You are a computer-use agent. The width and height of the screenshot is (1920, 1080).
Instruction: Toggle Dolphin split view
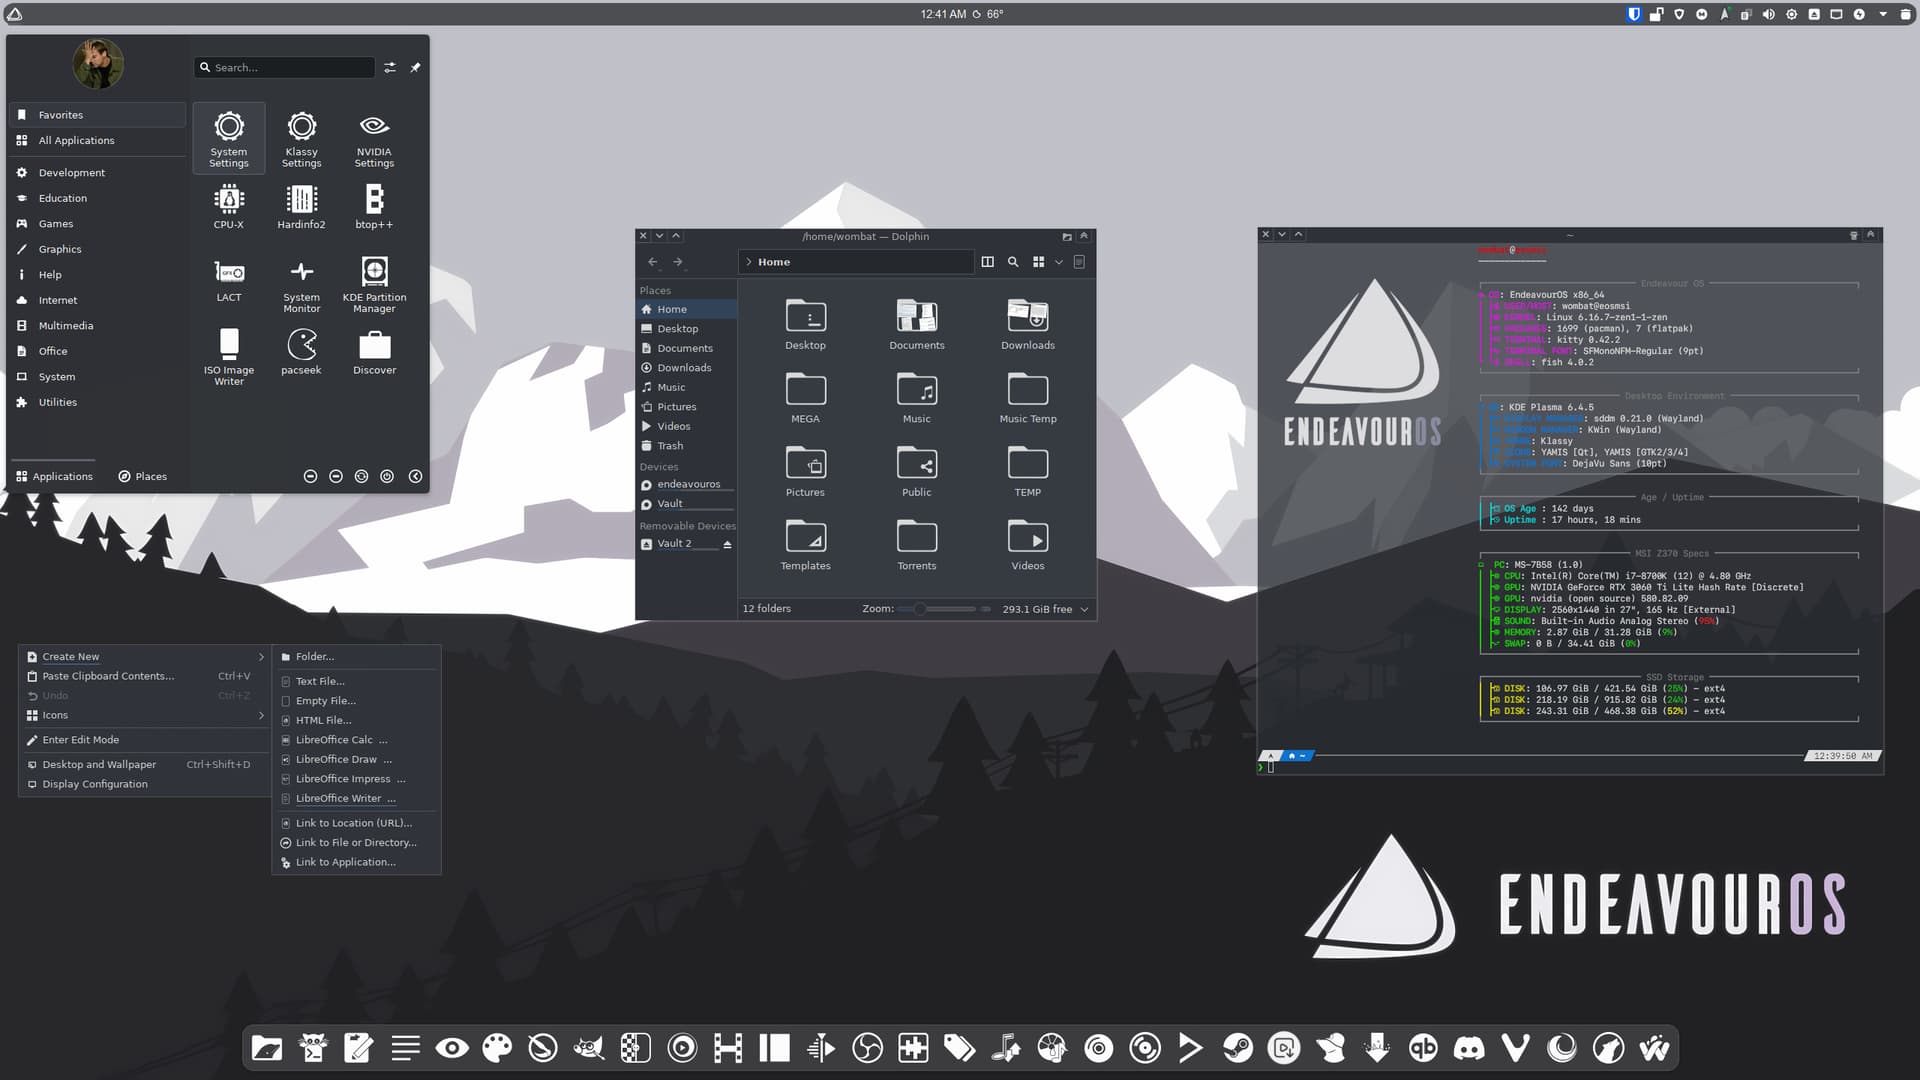[987, 262]
